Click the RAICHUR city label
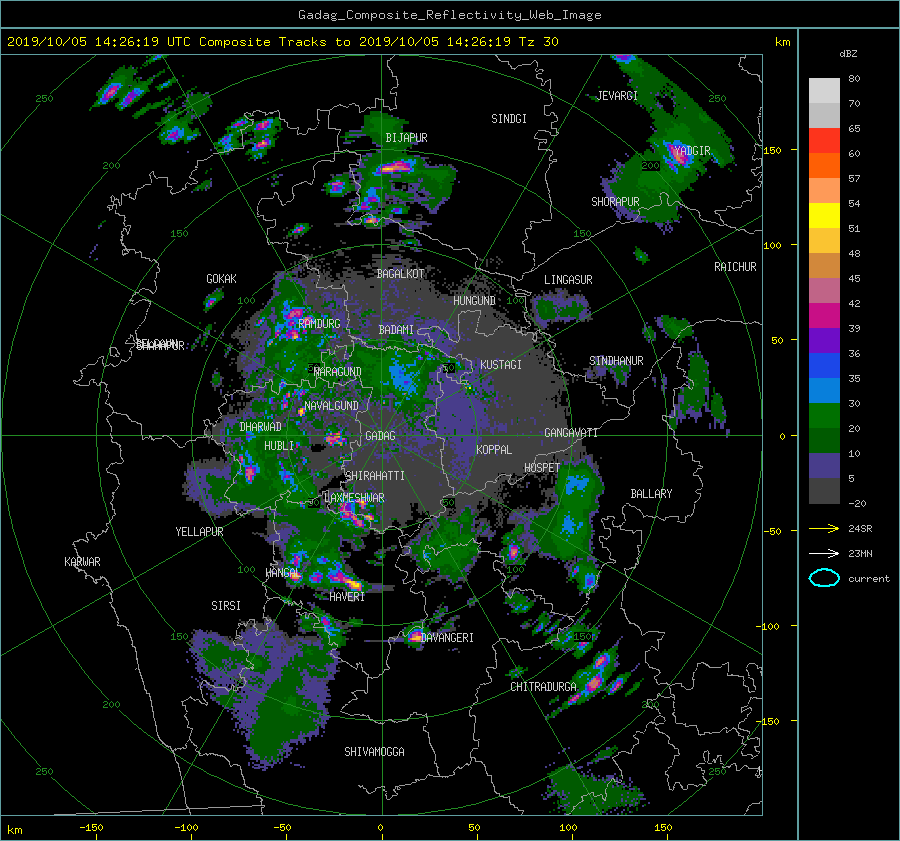Image resolution: width=900 pixels, height=841 pixels. 735,267
